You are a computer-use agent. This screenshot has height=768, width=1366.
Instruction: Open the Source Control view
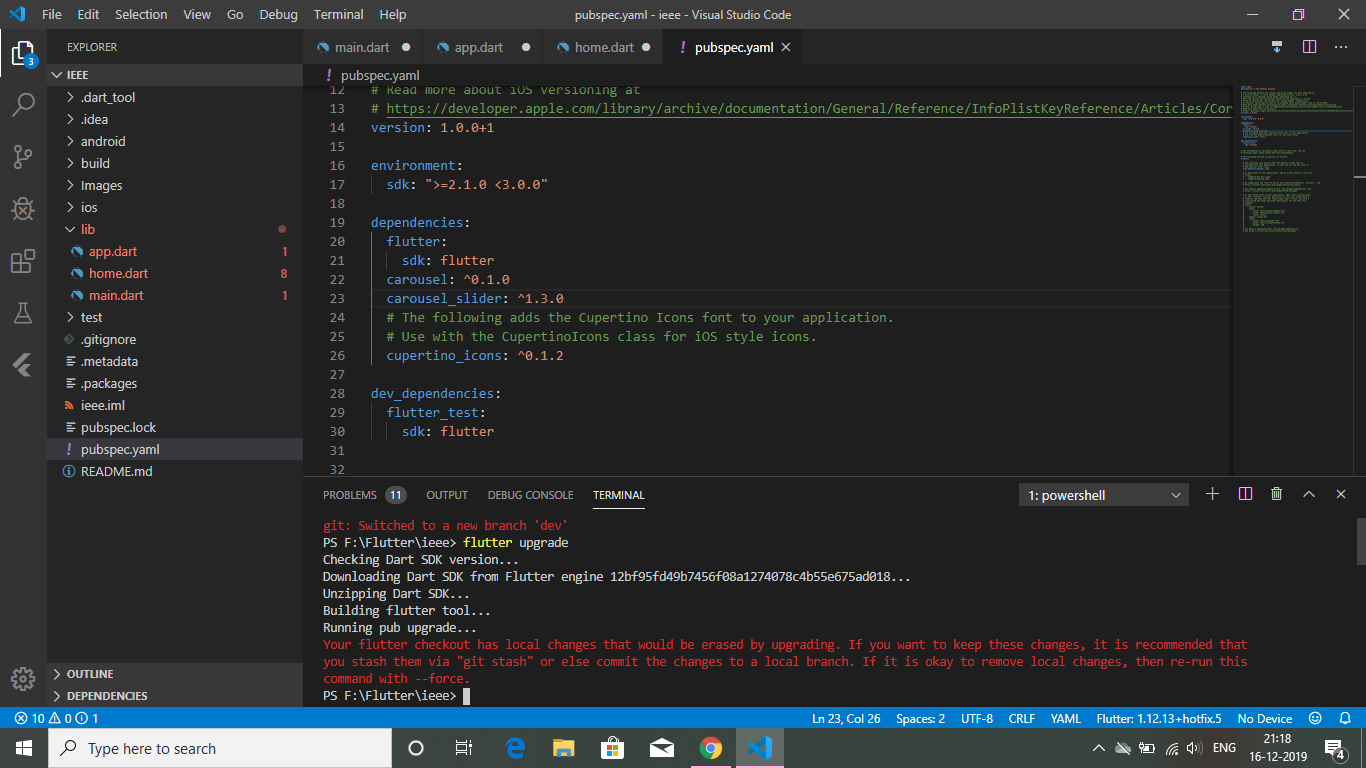pyautogui.click(x=24, y=157)
